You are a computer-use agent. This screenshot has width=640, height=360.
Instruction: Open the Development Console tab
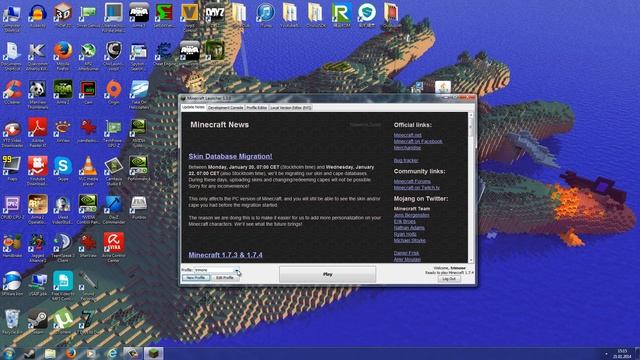tap(225, 108)
